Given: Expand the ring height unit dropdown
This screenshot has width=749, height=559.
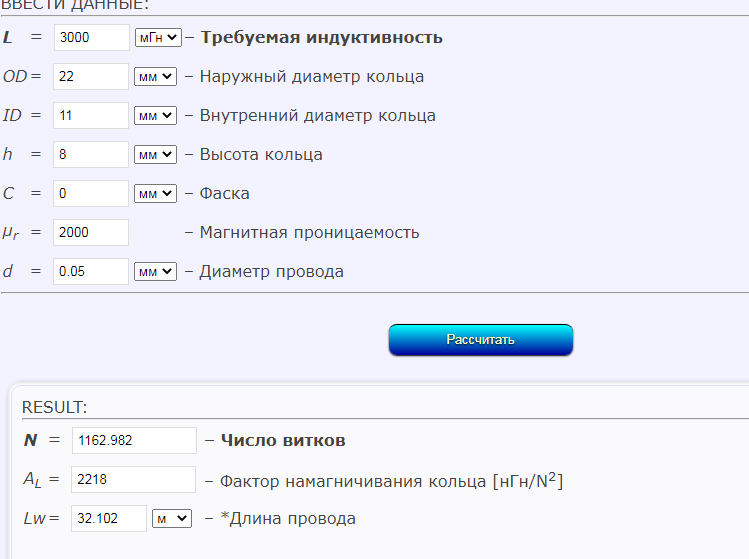Looking at the screenshot, I should point(155,155).
